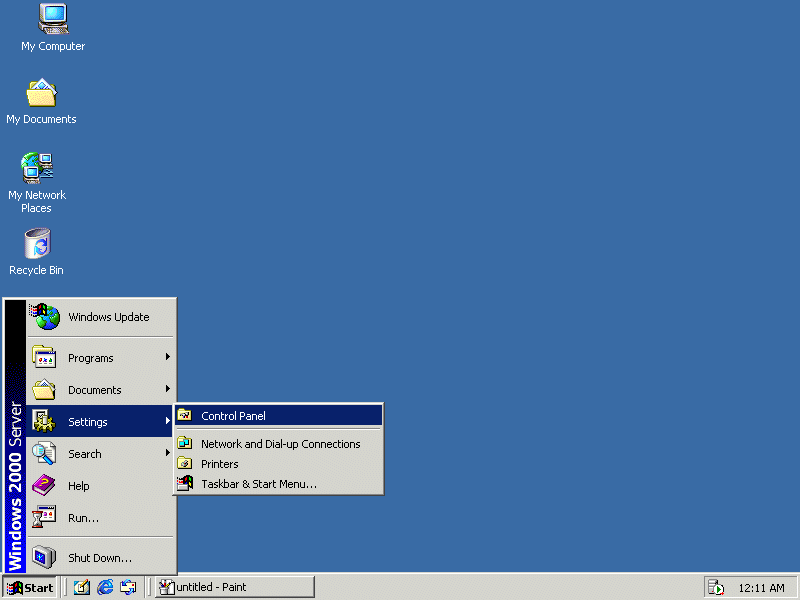Screen dimensions: 800x600
Task: Click the My Computer label text
Action: pos(53,46)
